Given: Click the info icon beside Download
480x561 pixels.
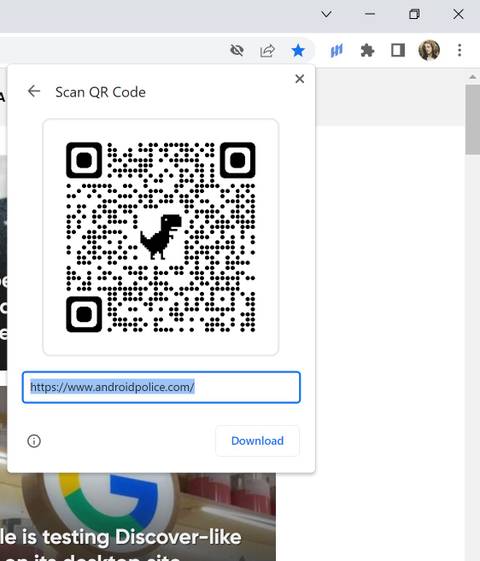Looking at the screenshot, I should click(34, 441).
